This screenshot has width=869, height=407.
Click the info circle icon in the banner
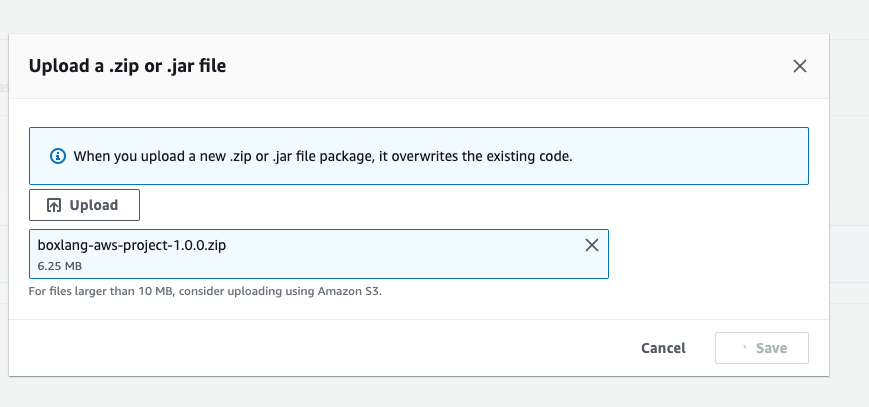(x=58, y=156)
